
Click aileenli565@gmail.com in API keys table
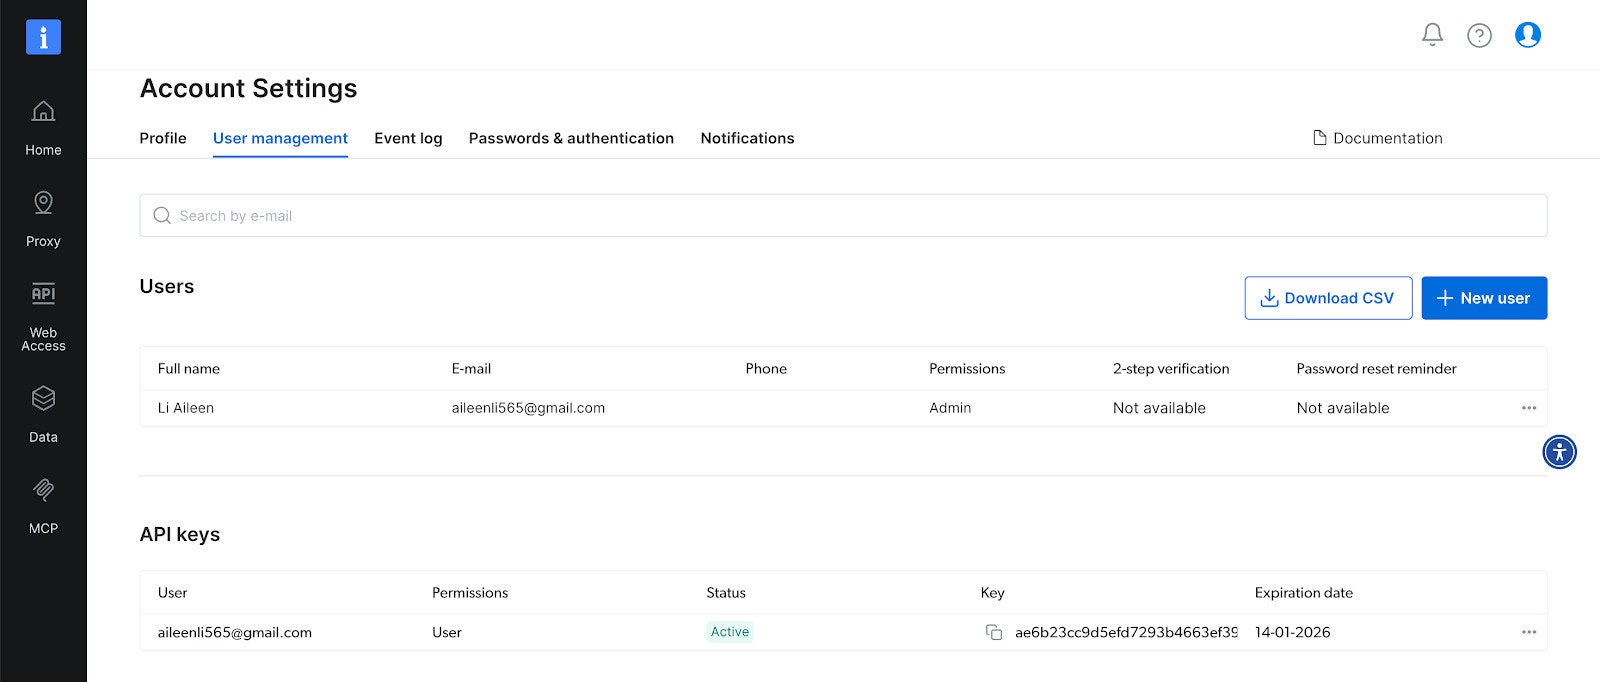235,632
